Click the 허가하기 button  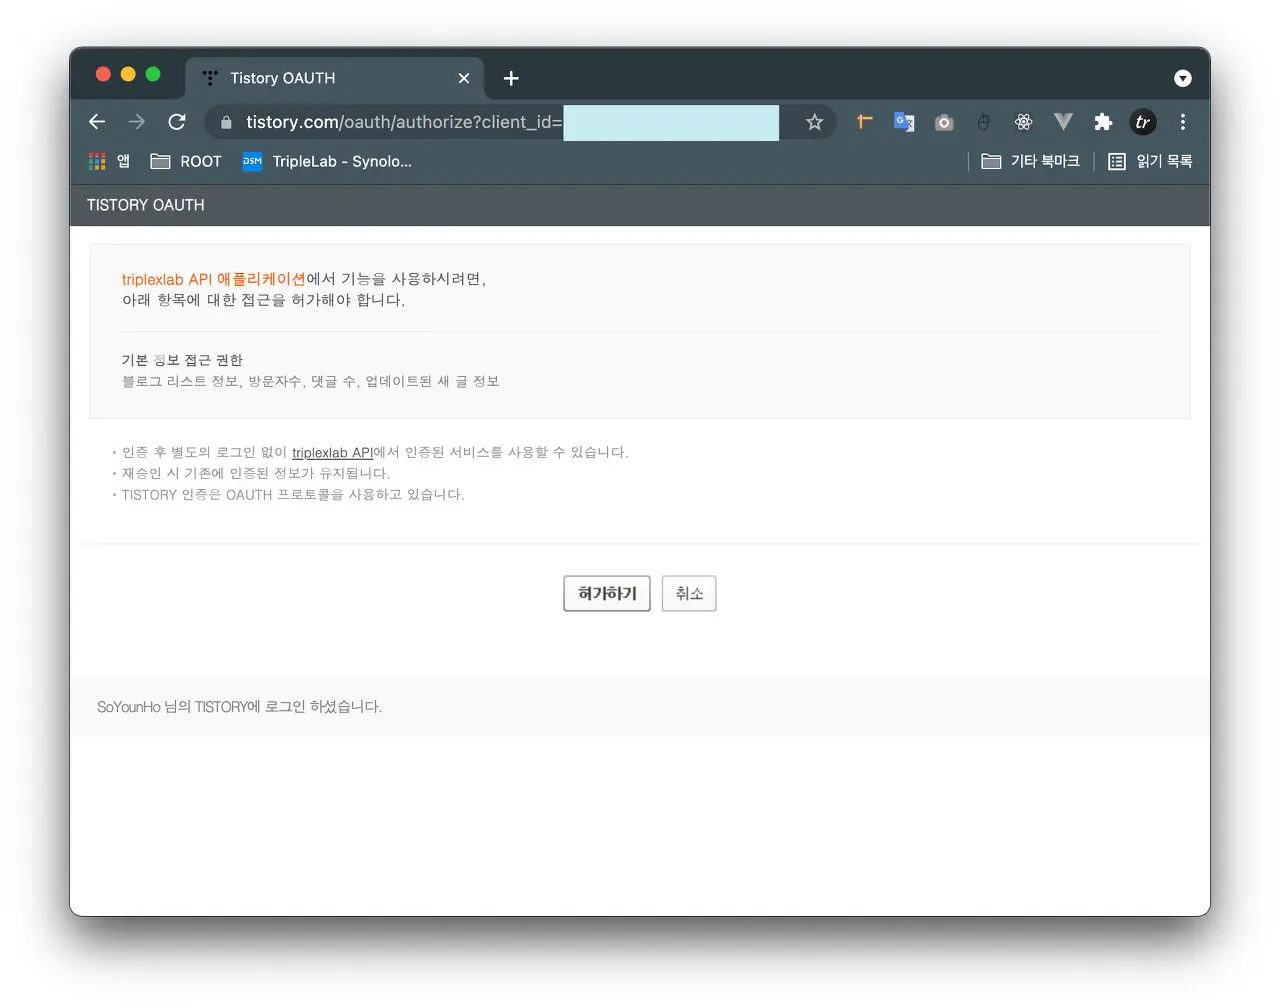pos(607,593)
